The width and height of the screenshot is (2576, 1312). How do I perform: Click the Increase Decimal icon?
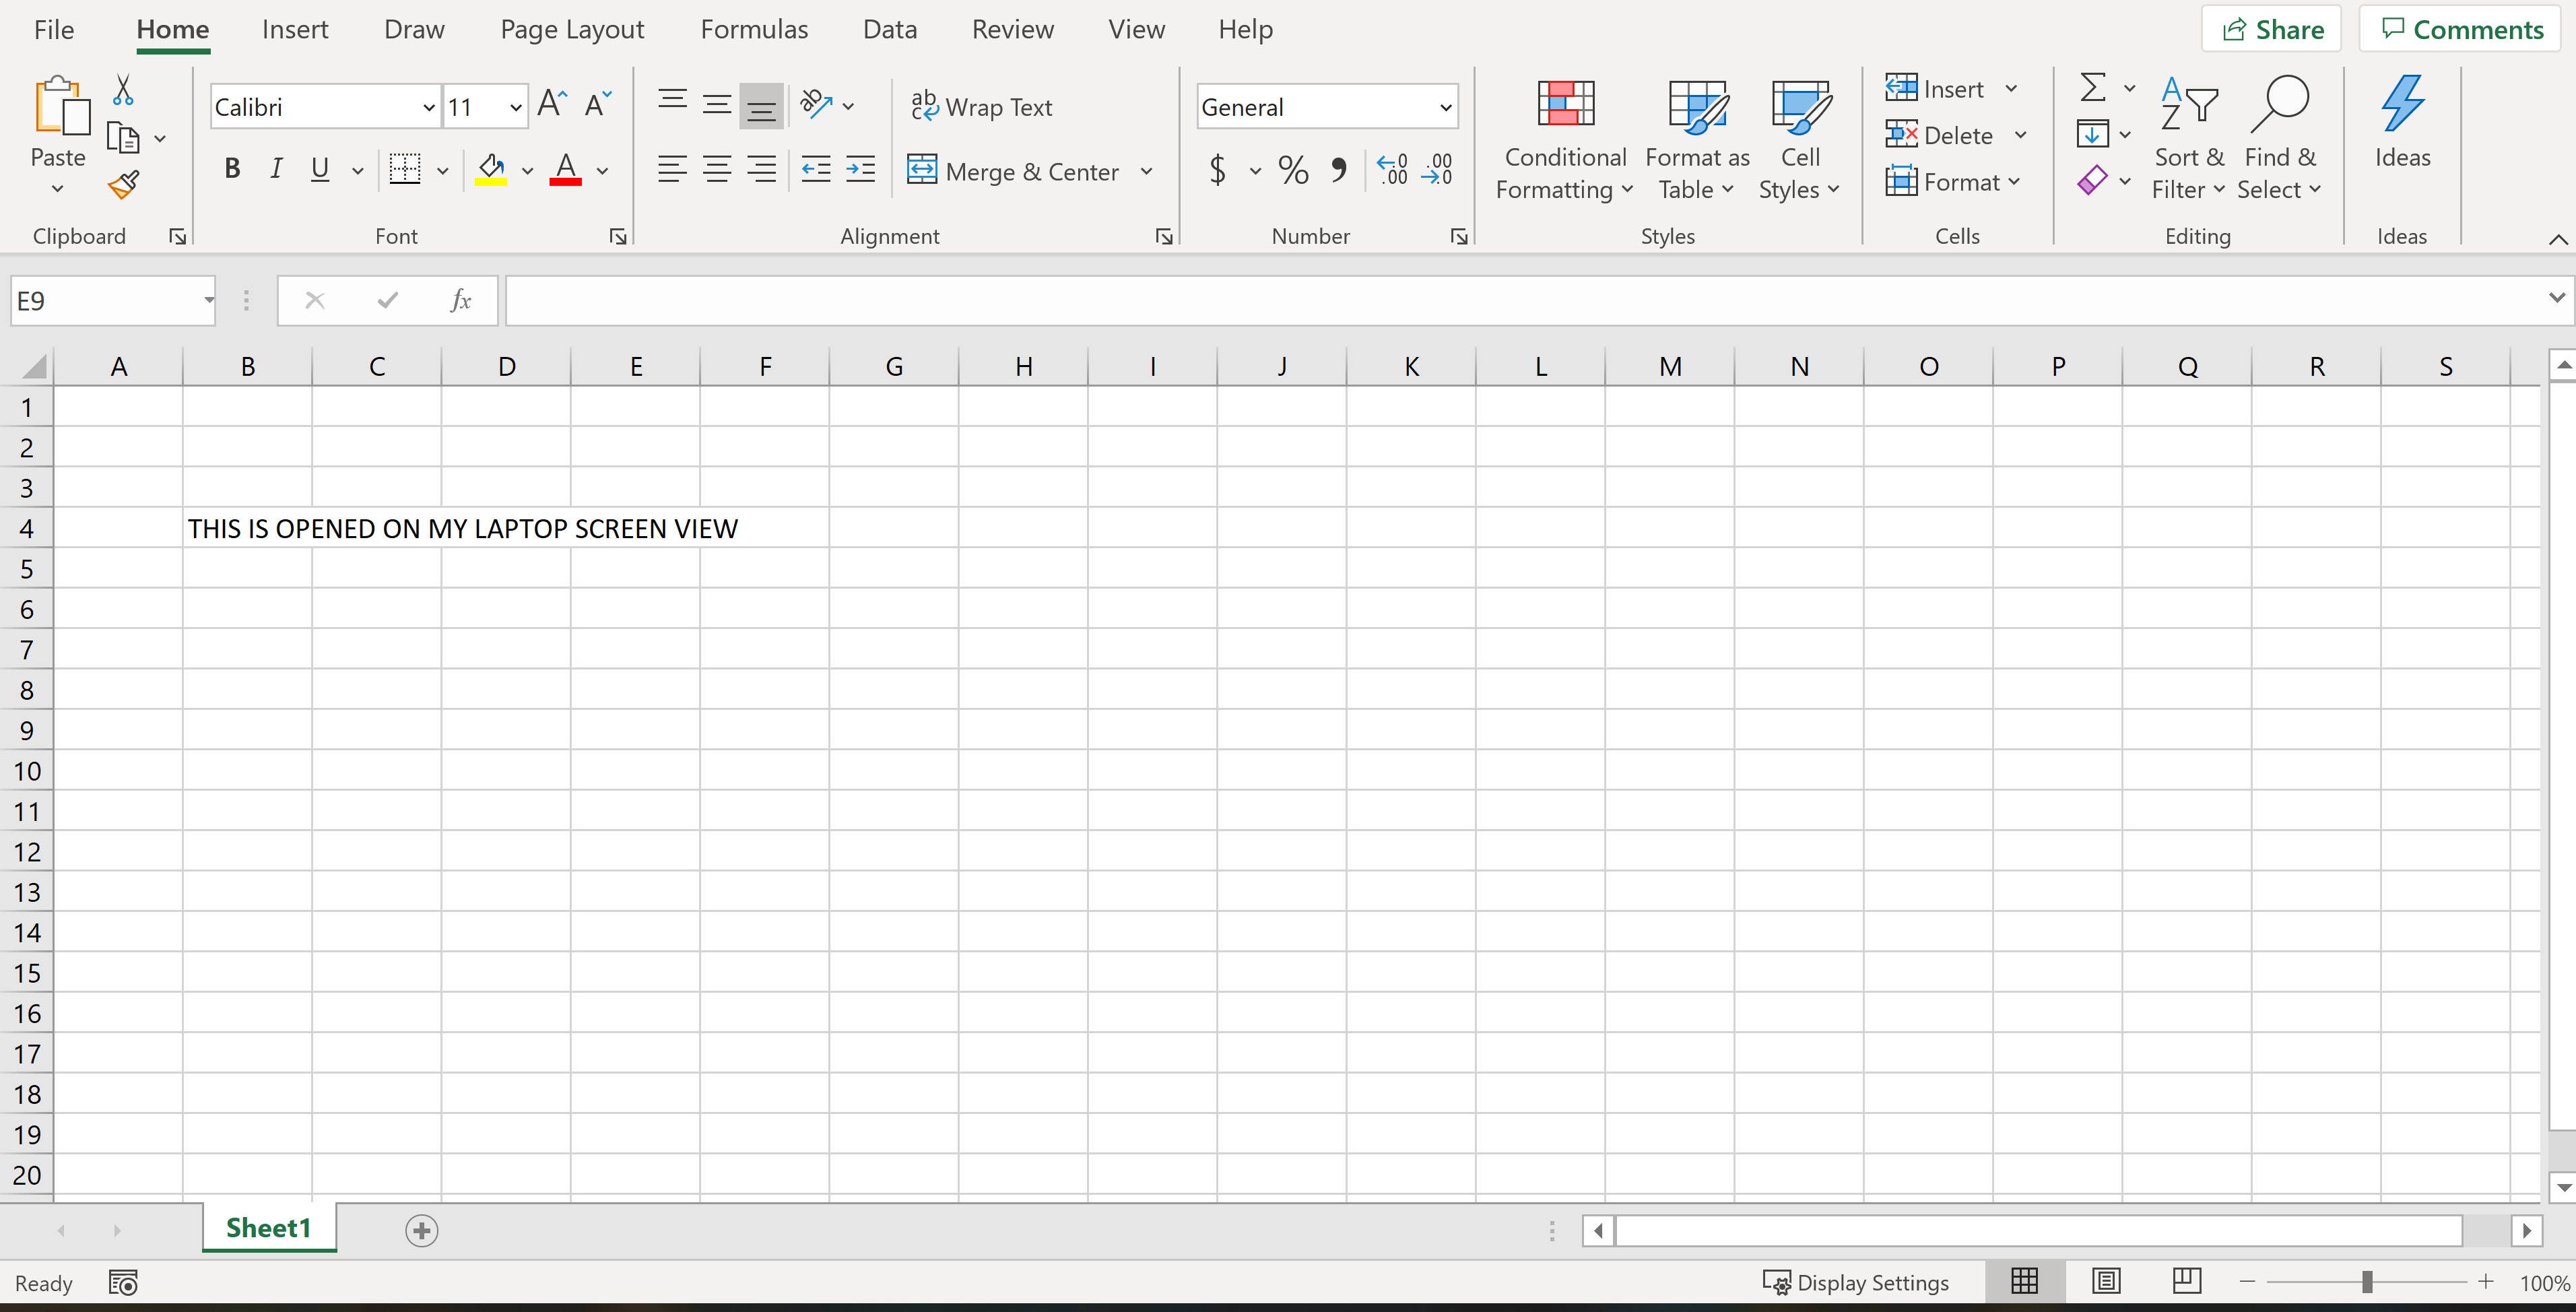(x=1392, y=169)
